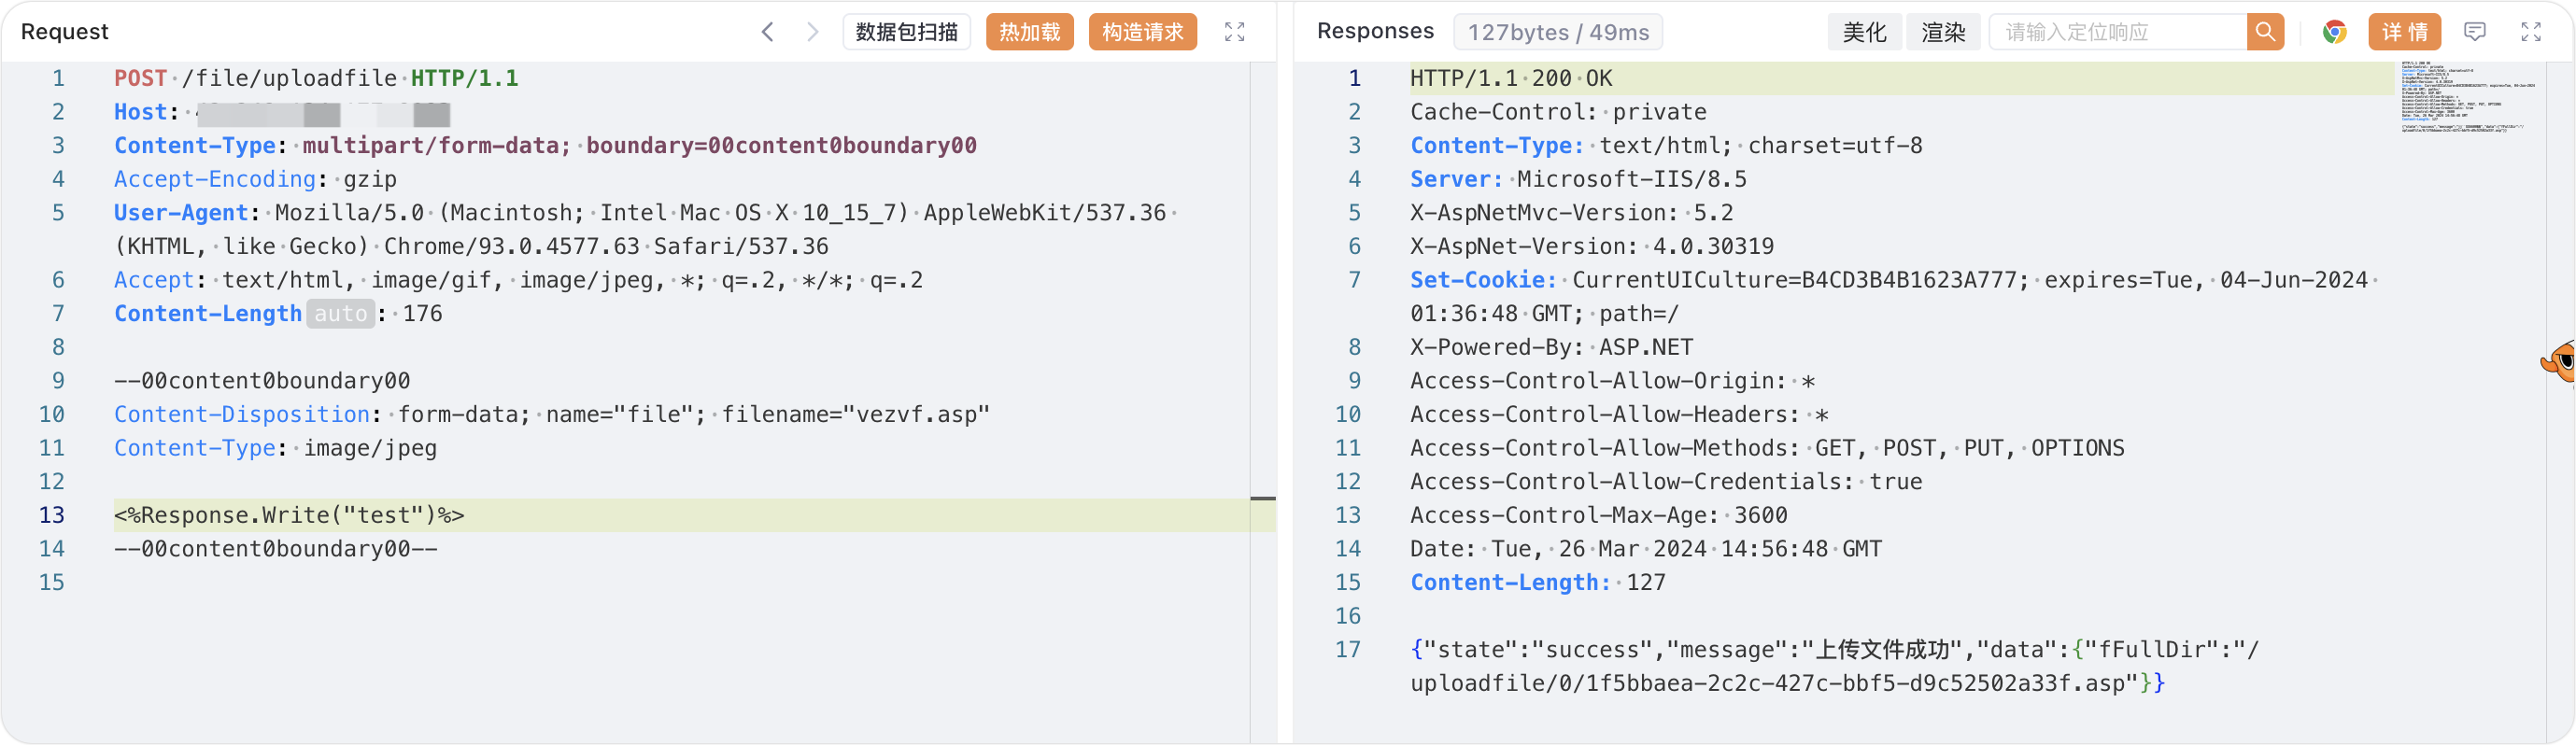Click X-Powered-By: ASP.NET line

point(1551,347)
